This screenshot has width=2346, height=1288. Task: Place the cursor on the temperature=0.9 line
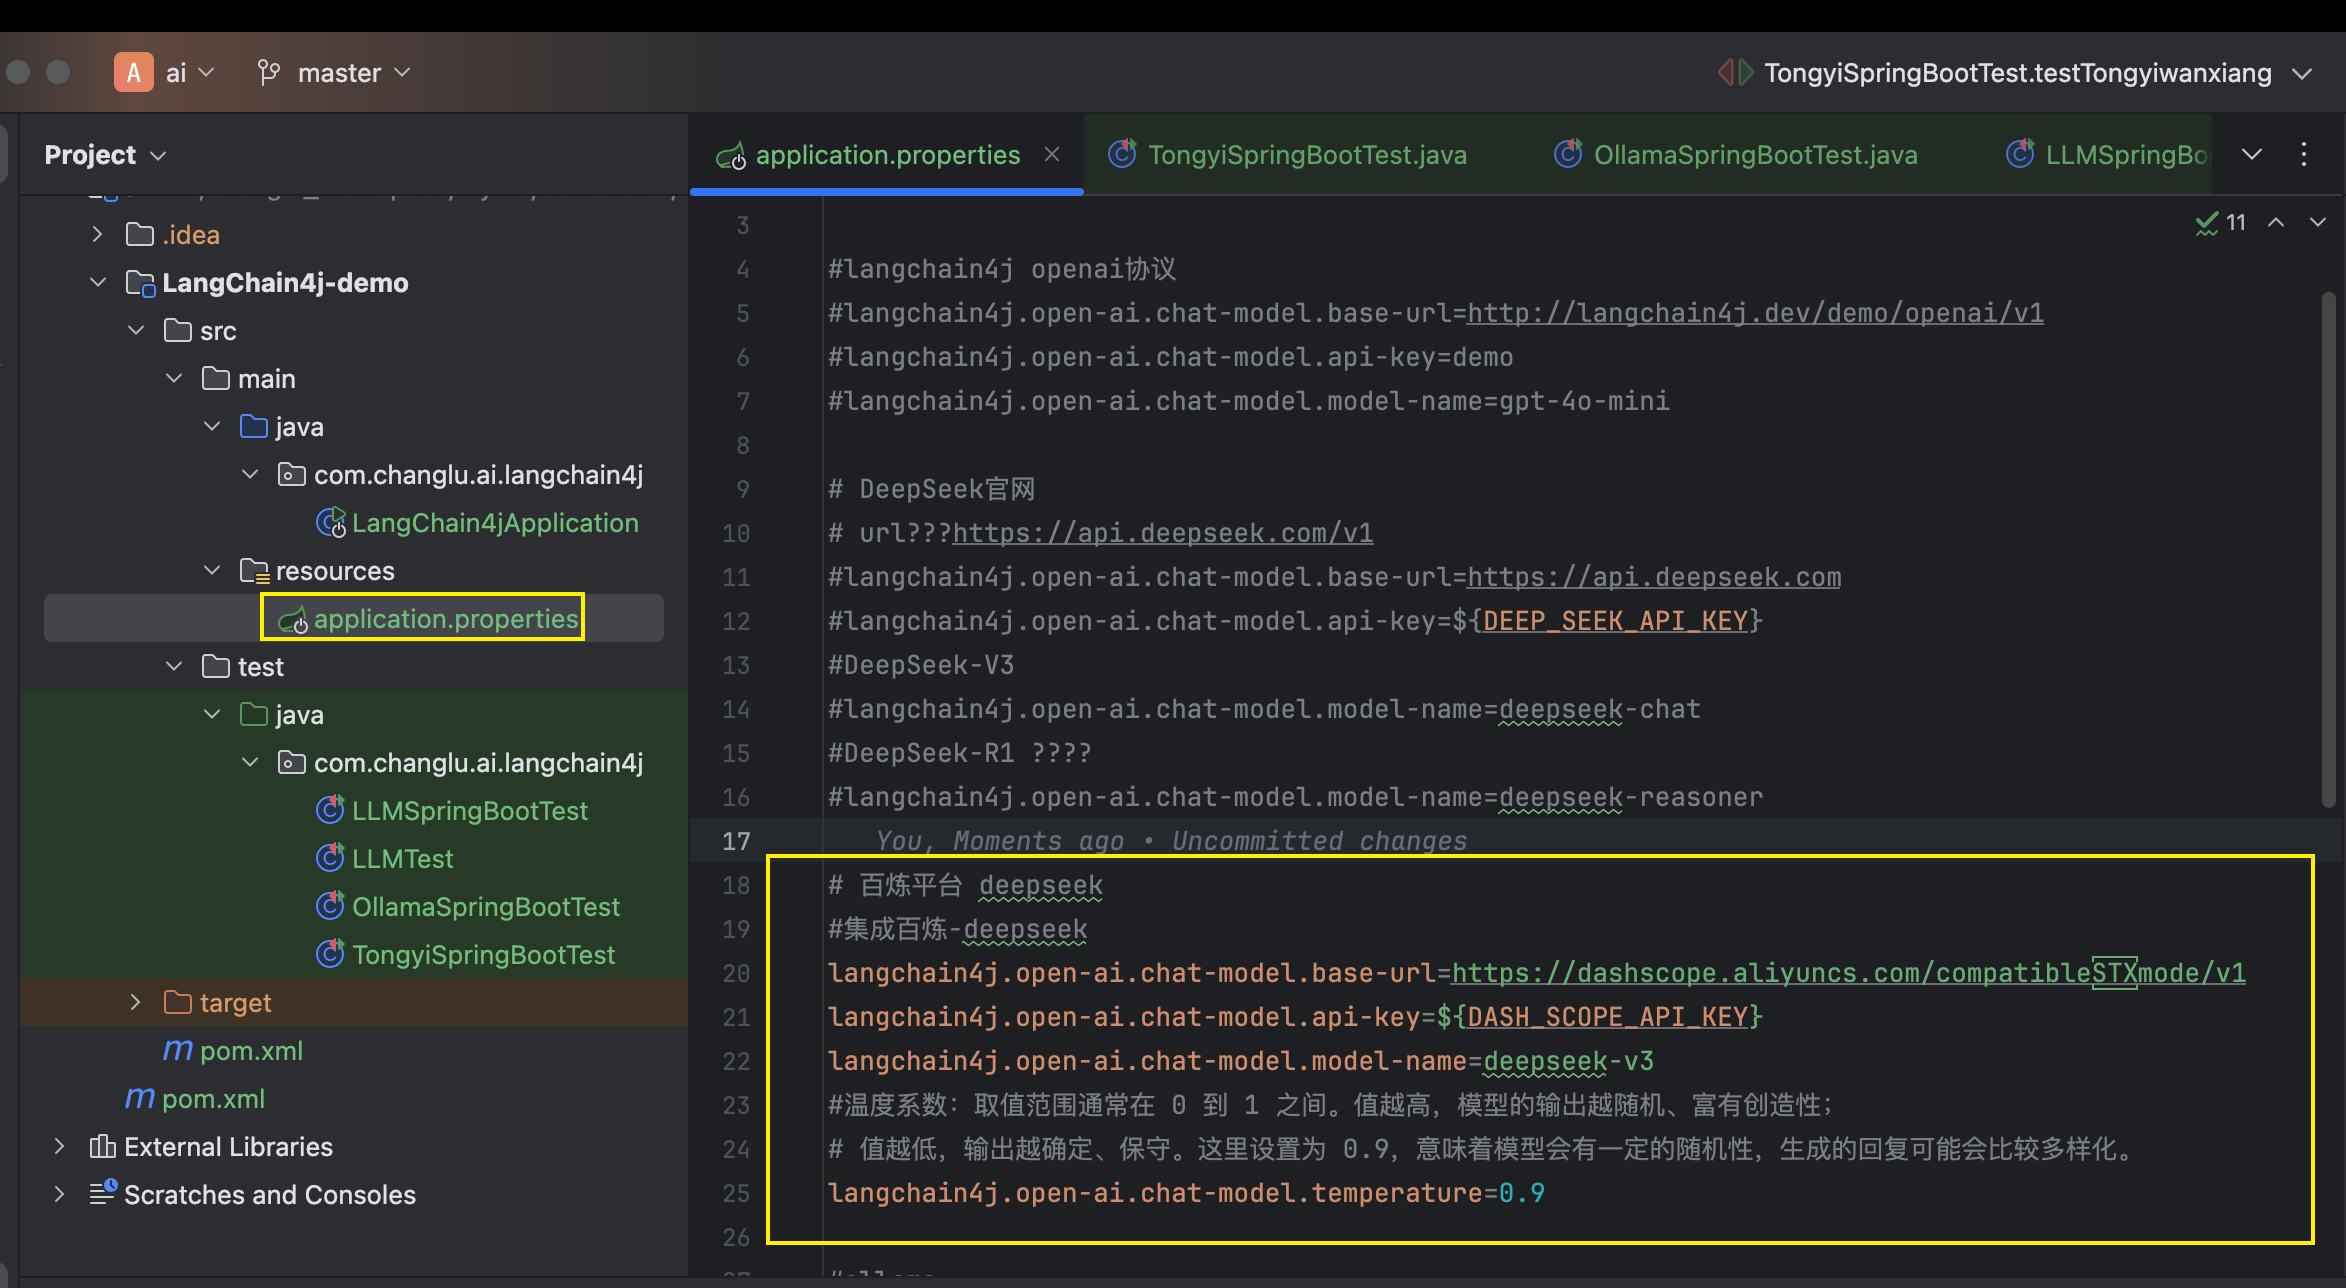pyautogui.click(x=1186, y=1193)
